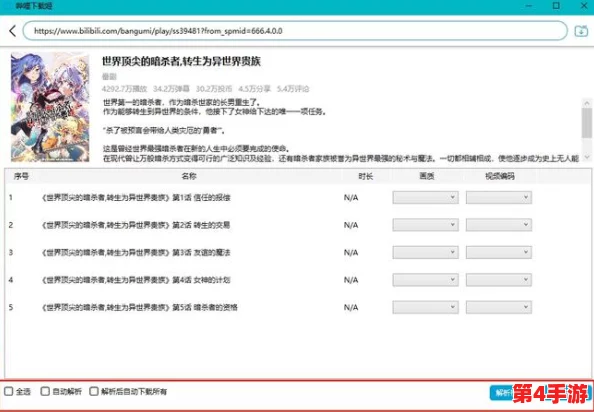The width and height of the screenshot is (594, 412).
Task: Close the downloader window
Action: (584, 6)
